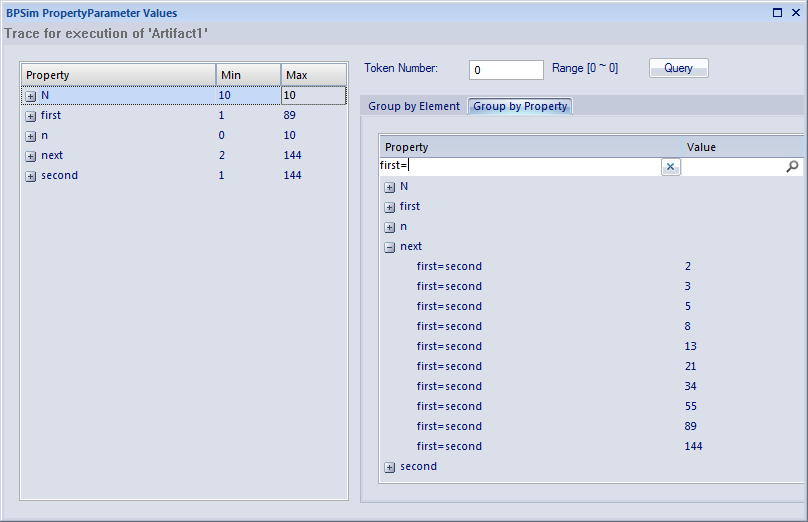The image size is (808, 522).
Task: Expand N node in right tree
Action: [389, 187]
